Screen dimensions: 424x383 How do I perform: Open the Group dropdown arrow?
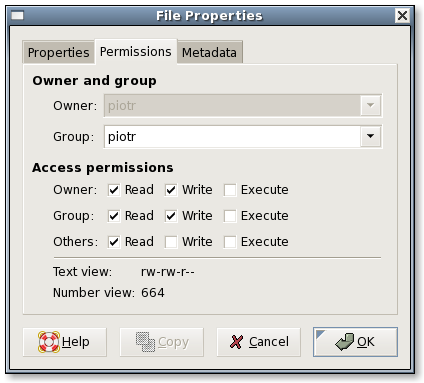click(370, 136)
